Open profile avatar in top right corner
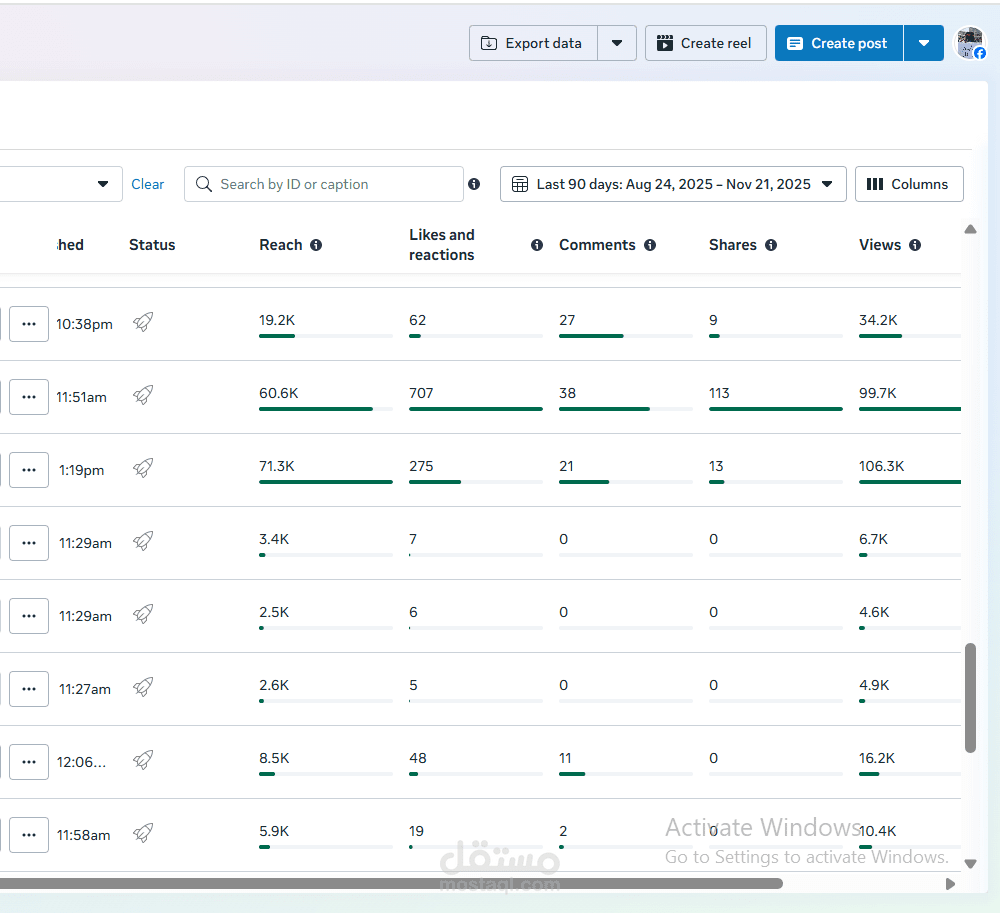1000x913 pixels. pyautogui.click(x=971, y=43)
